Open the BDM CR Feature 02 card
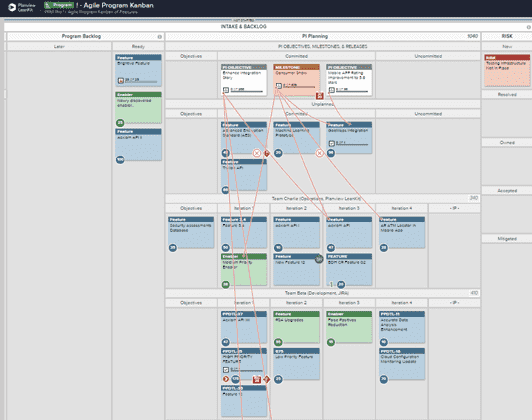The width and height of the screenshot is (532, 420). pos(349,269)
